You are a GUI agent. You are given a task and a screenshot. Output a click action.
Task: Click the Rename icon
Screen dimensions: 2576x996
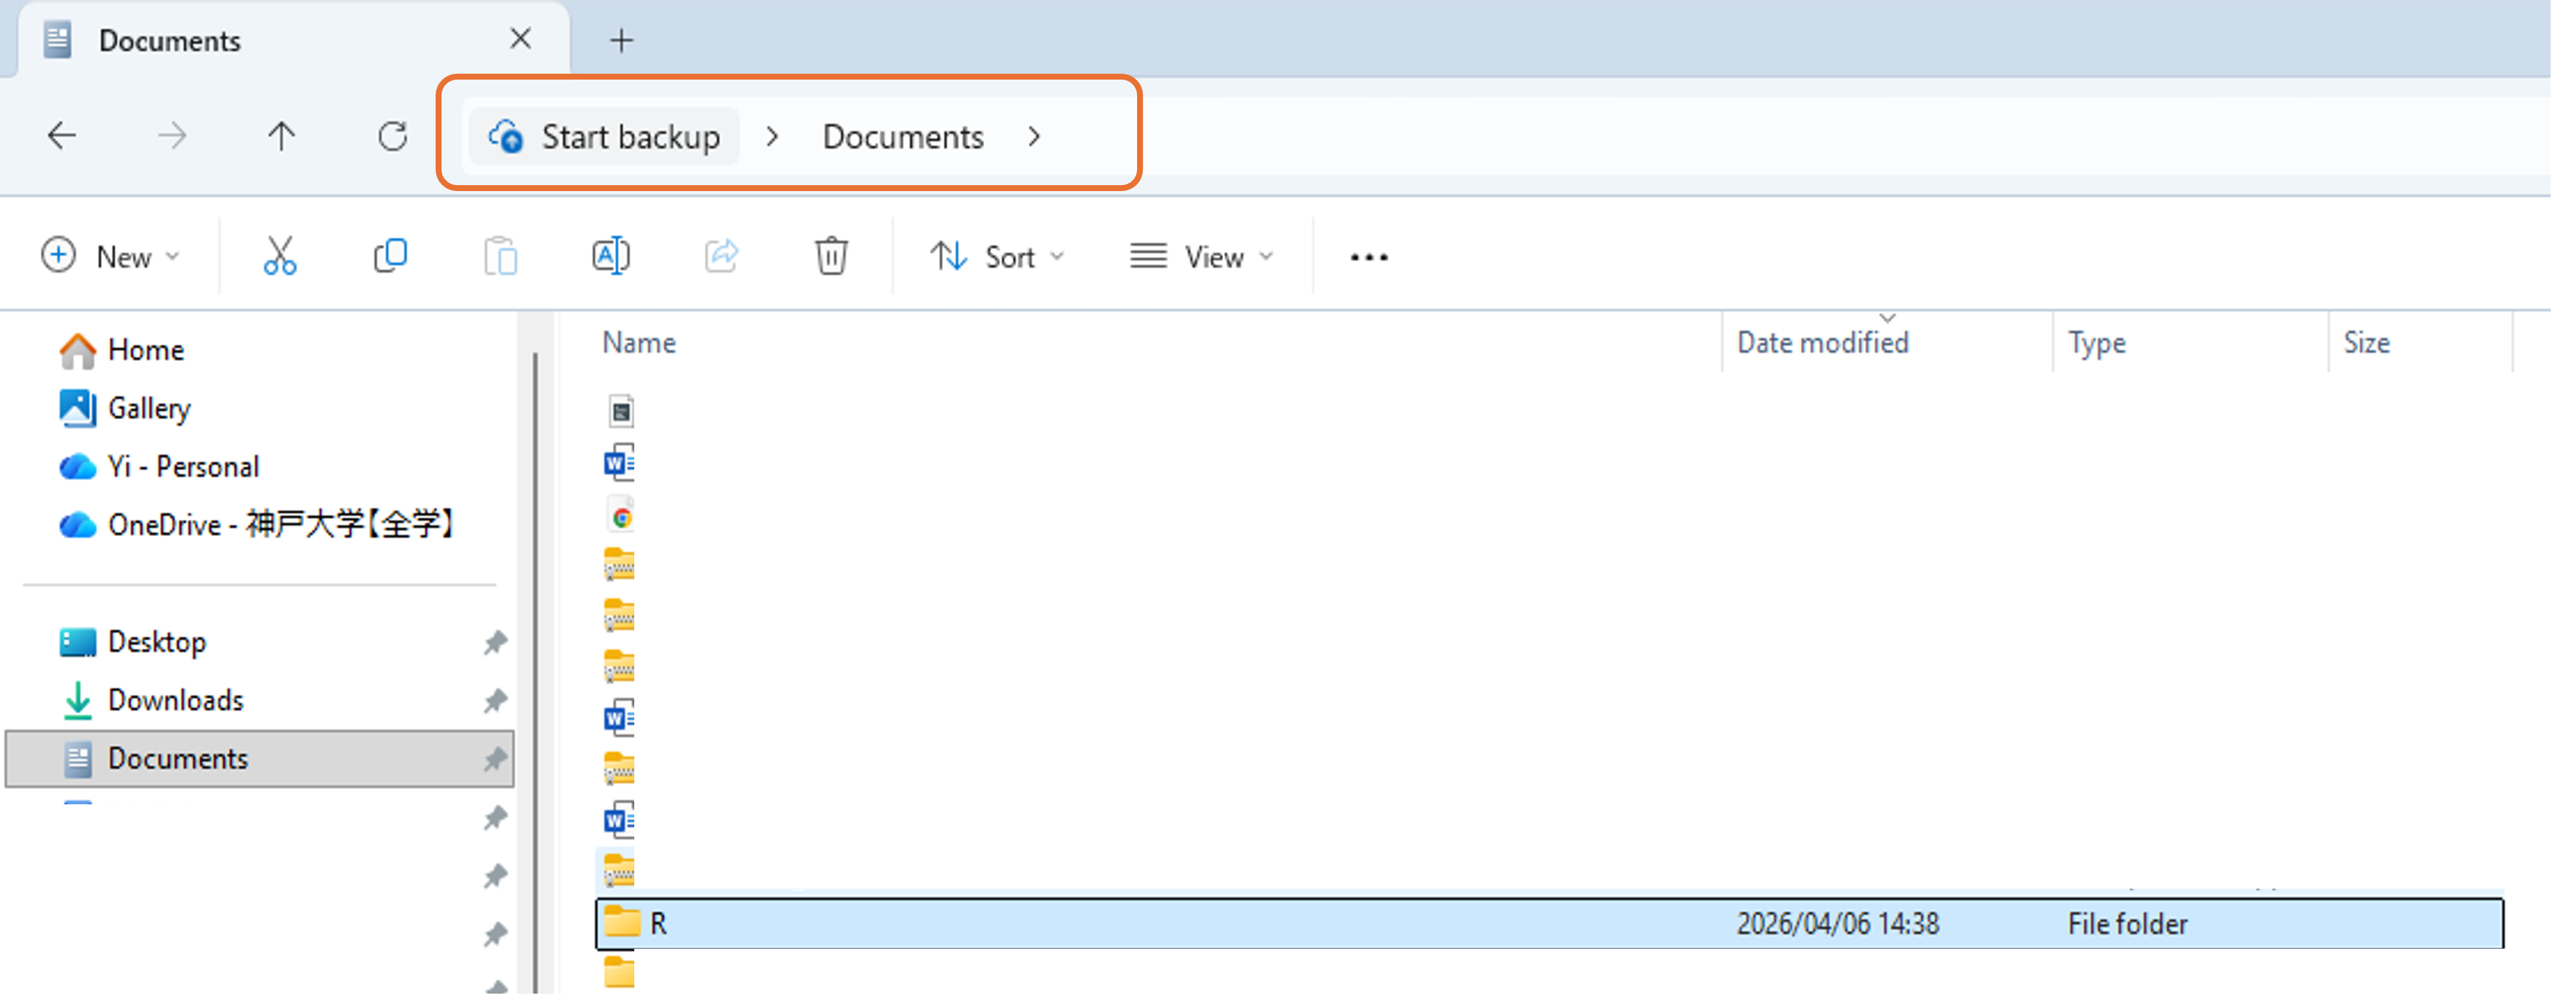pyautogui.click(x=611, y=256)
